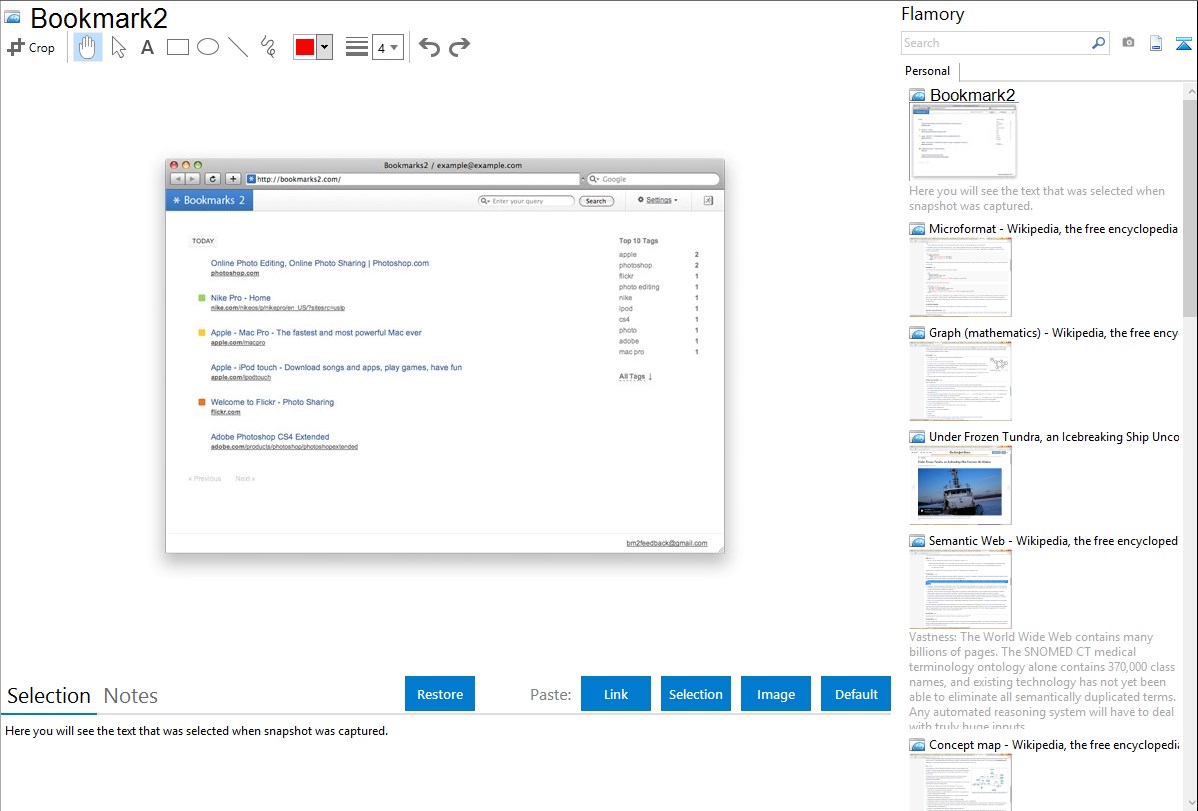Click the Under Frozen Tundra snapshot title
This screenshot has width=1198, height=811.
coord(1054,436)
